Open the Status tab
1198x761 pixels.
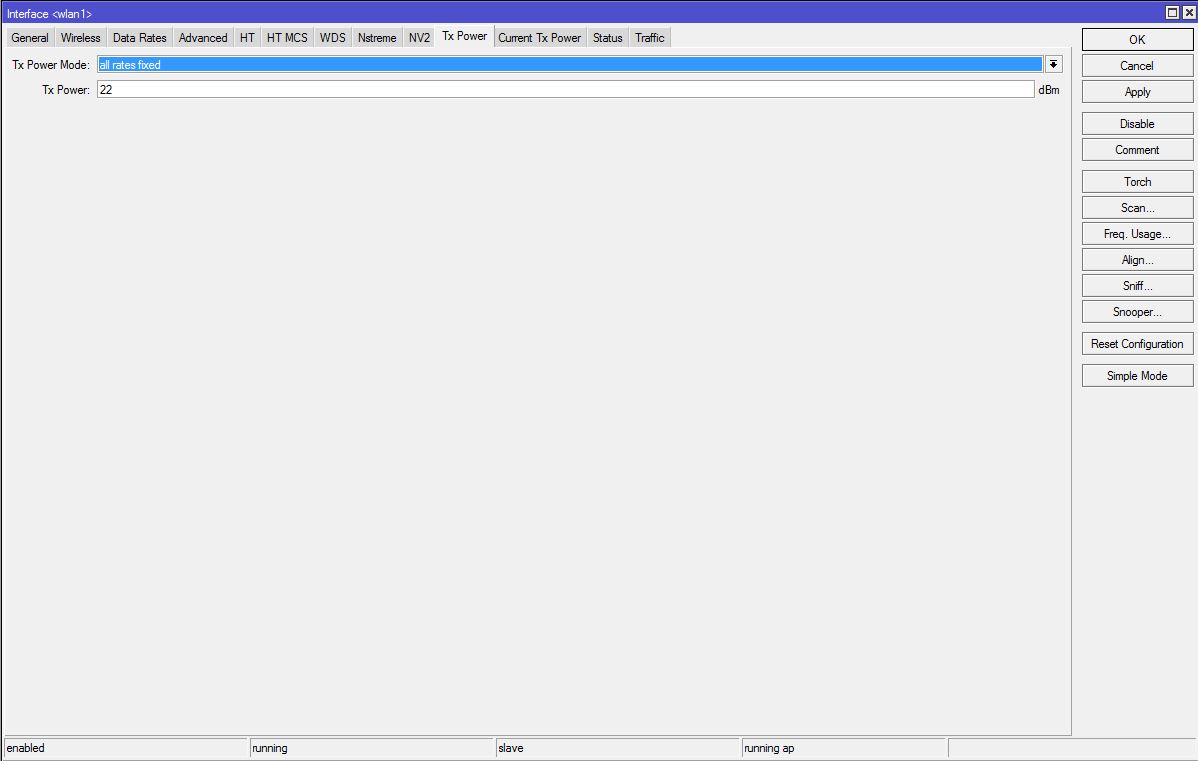pos(607,38)
